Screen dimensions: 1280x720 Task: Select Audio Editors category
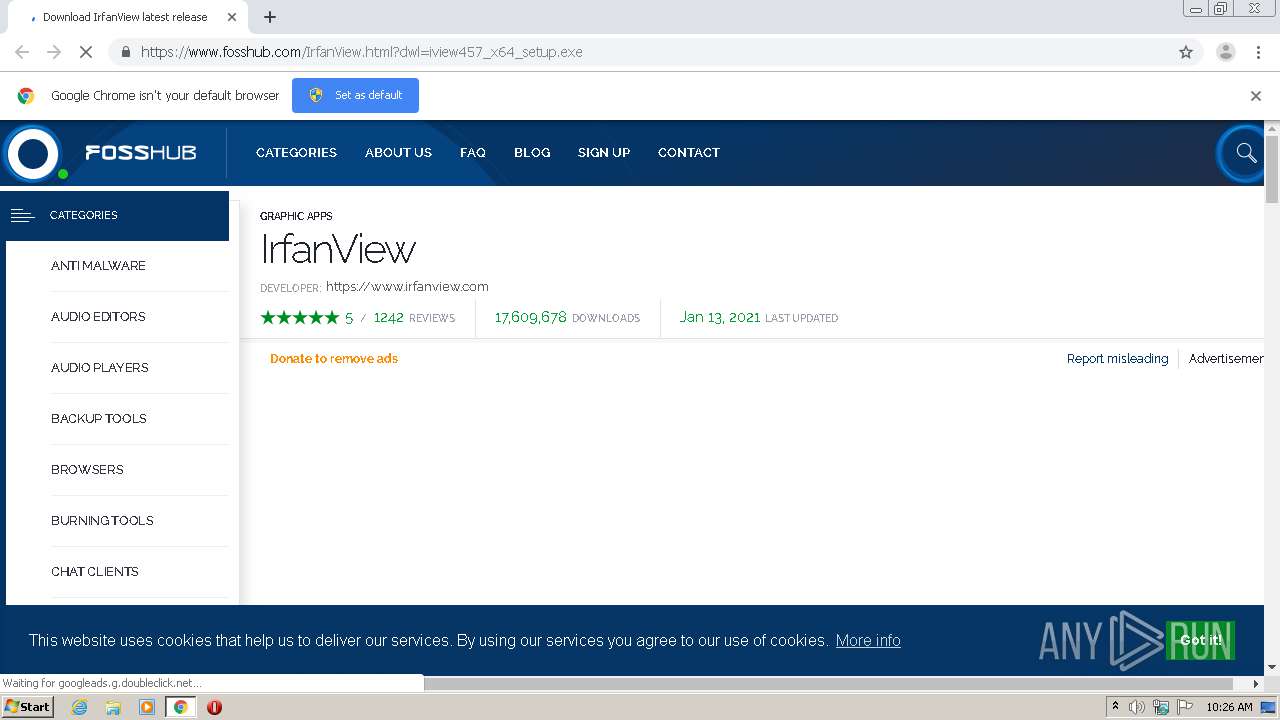tap(98, 317)
